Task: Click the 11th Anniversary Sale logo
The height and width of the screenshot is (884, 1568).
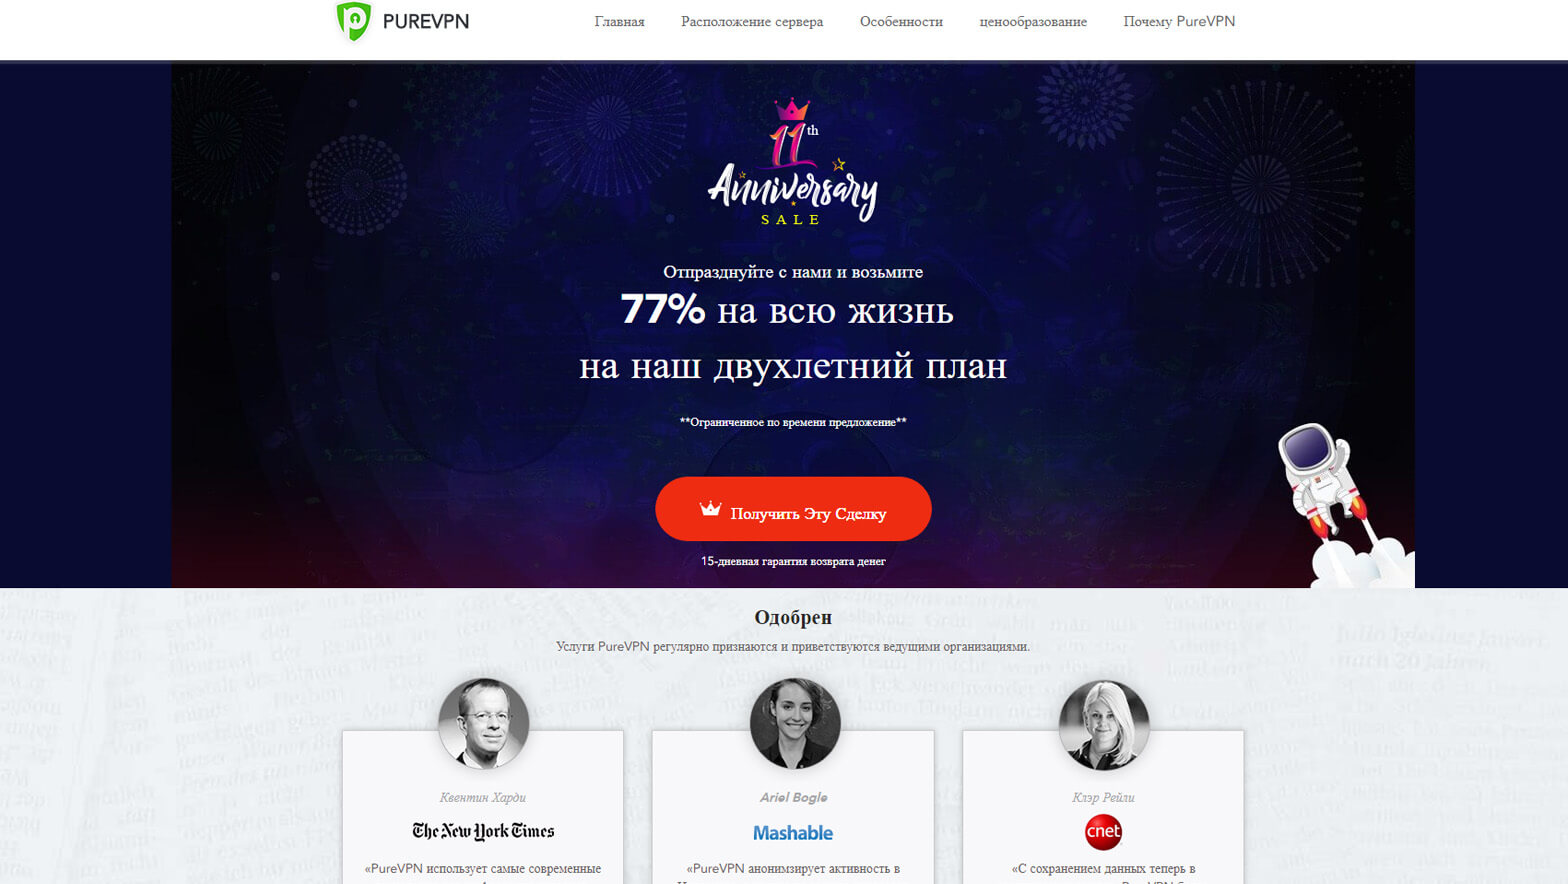Action: pyautogui.click(x=792, y=162)
